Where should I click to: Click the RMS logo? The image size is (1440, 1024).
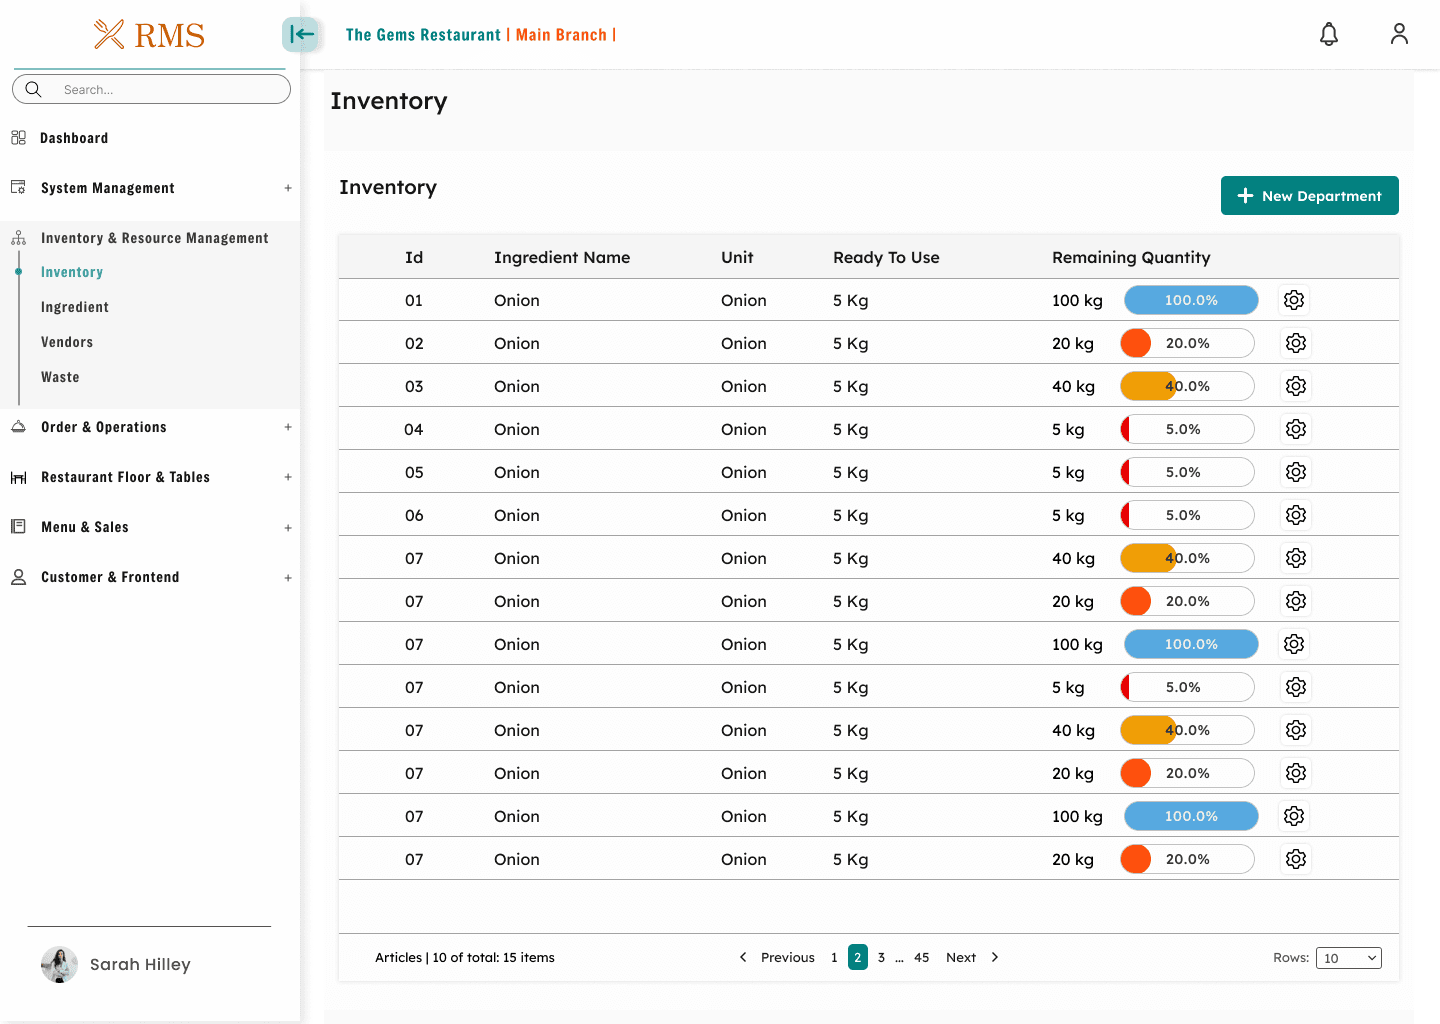(149, 35)
